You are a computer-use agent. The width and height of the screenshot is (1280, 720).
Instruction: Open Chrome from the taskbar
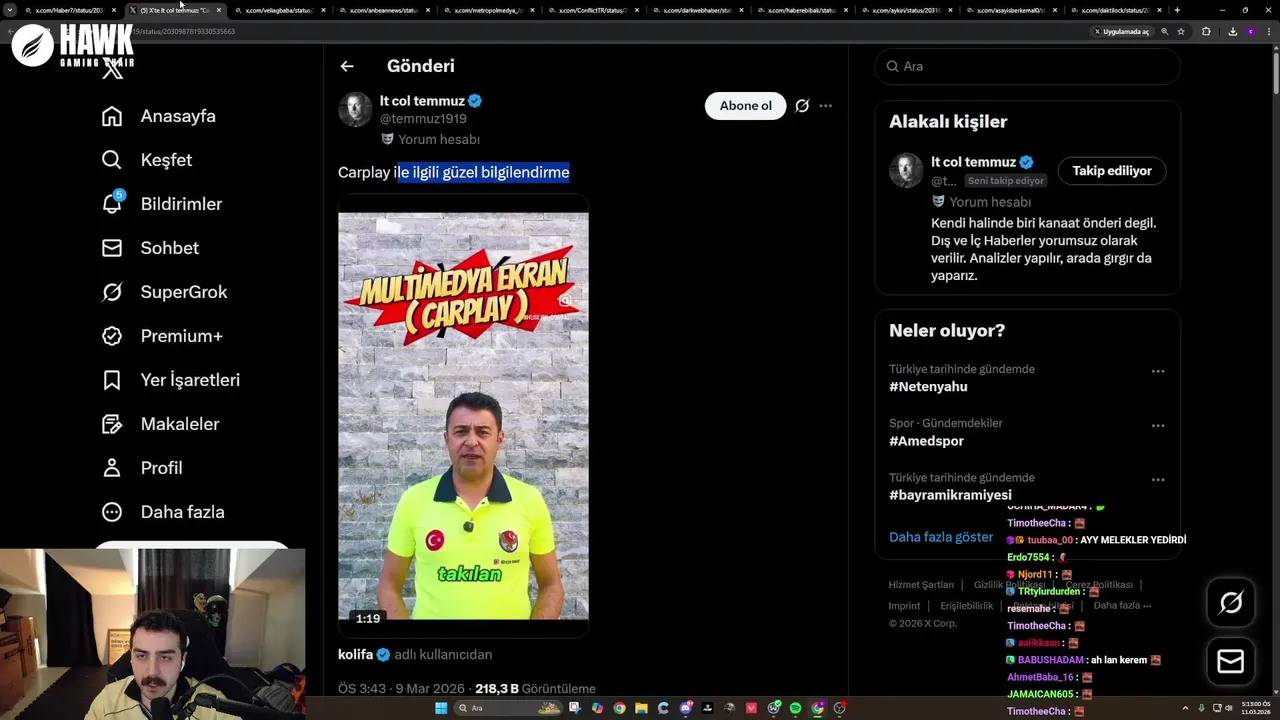tap(619, 708)
